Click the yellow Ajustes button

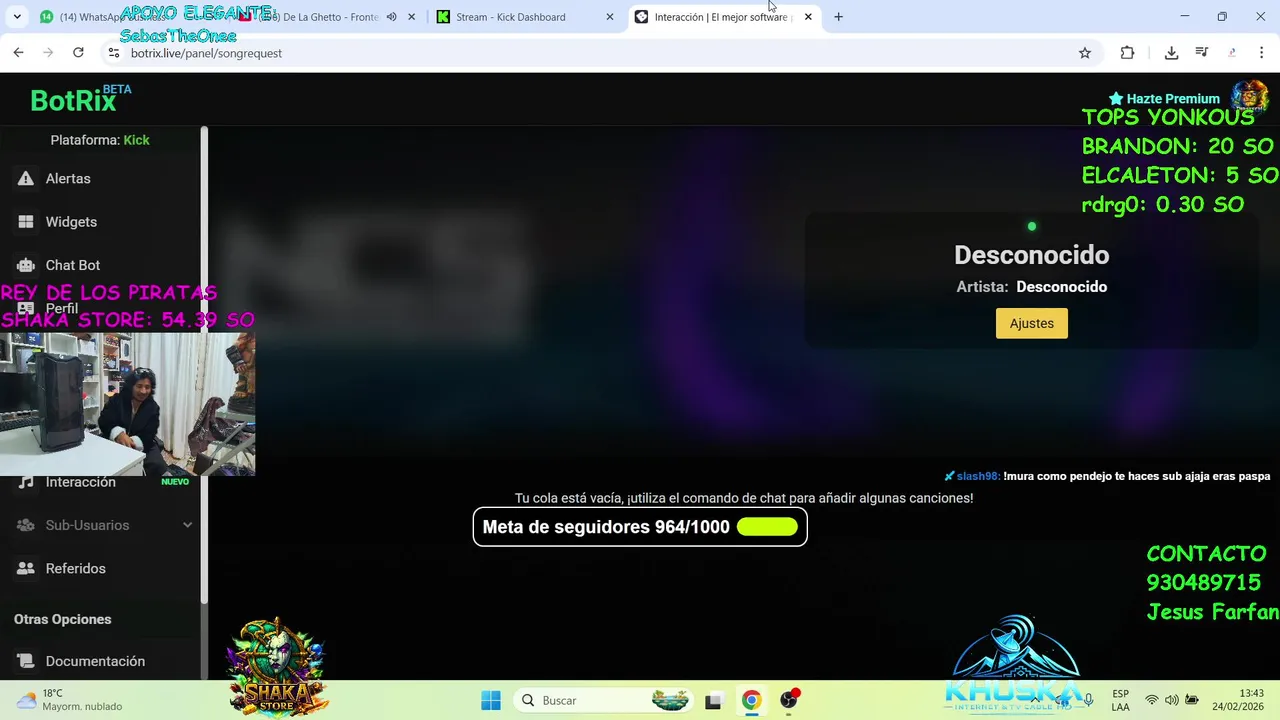coord(1031,323)
